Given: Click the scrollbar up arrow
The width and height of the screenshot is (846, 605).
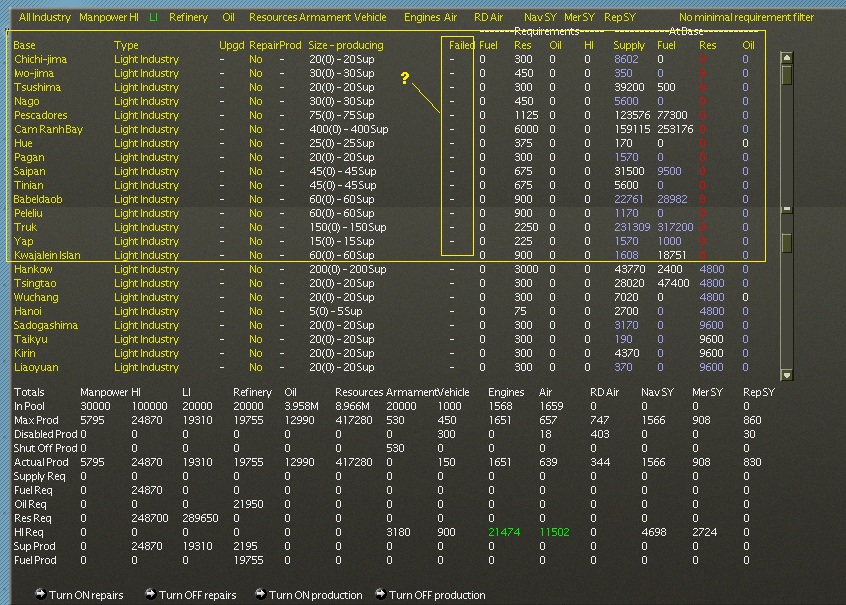Looking at the screenshot, I should pos(787,58).
